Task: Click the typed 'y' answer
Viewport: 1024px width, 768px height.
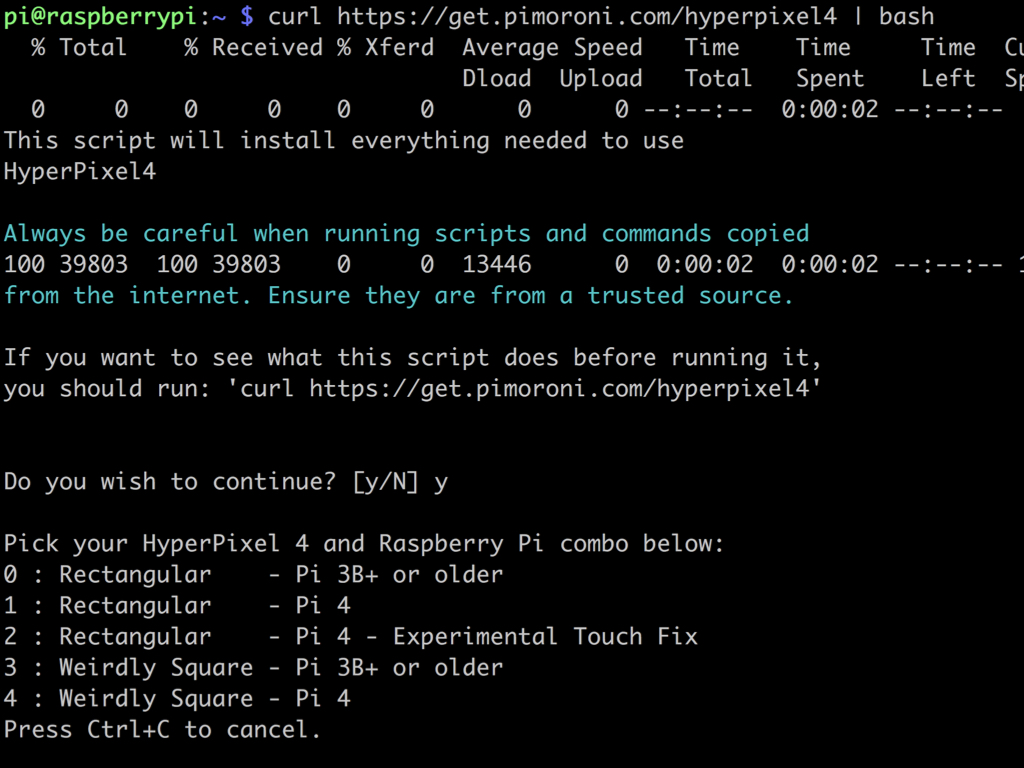Action: coord(441,484)
